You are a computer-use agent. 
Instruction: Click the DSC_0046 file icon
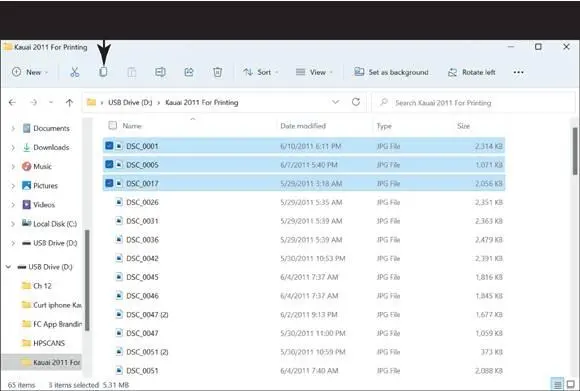[x=119, y=296]
